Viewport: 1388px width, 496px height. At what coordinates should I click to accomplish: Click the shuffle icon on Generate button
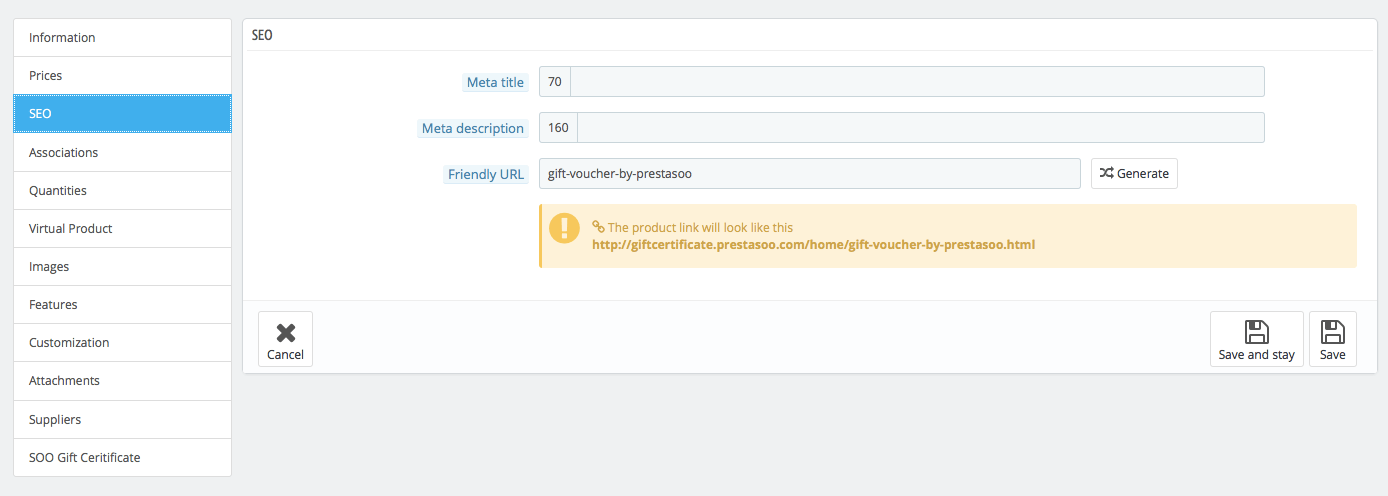tap(1106, 173)
